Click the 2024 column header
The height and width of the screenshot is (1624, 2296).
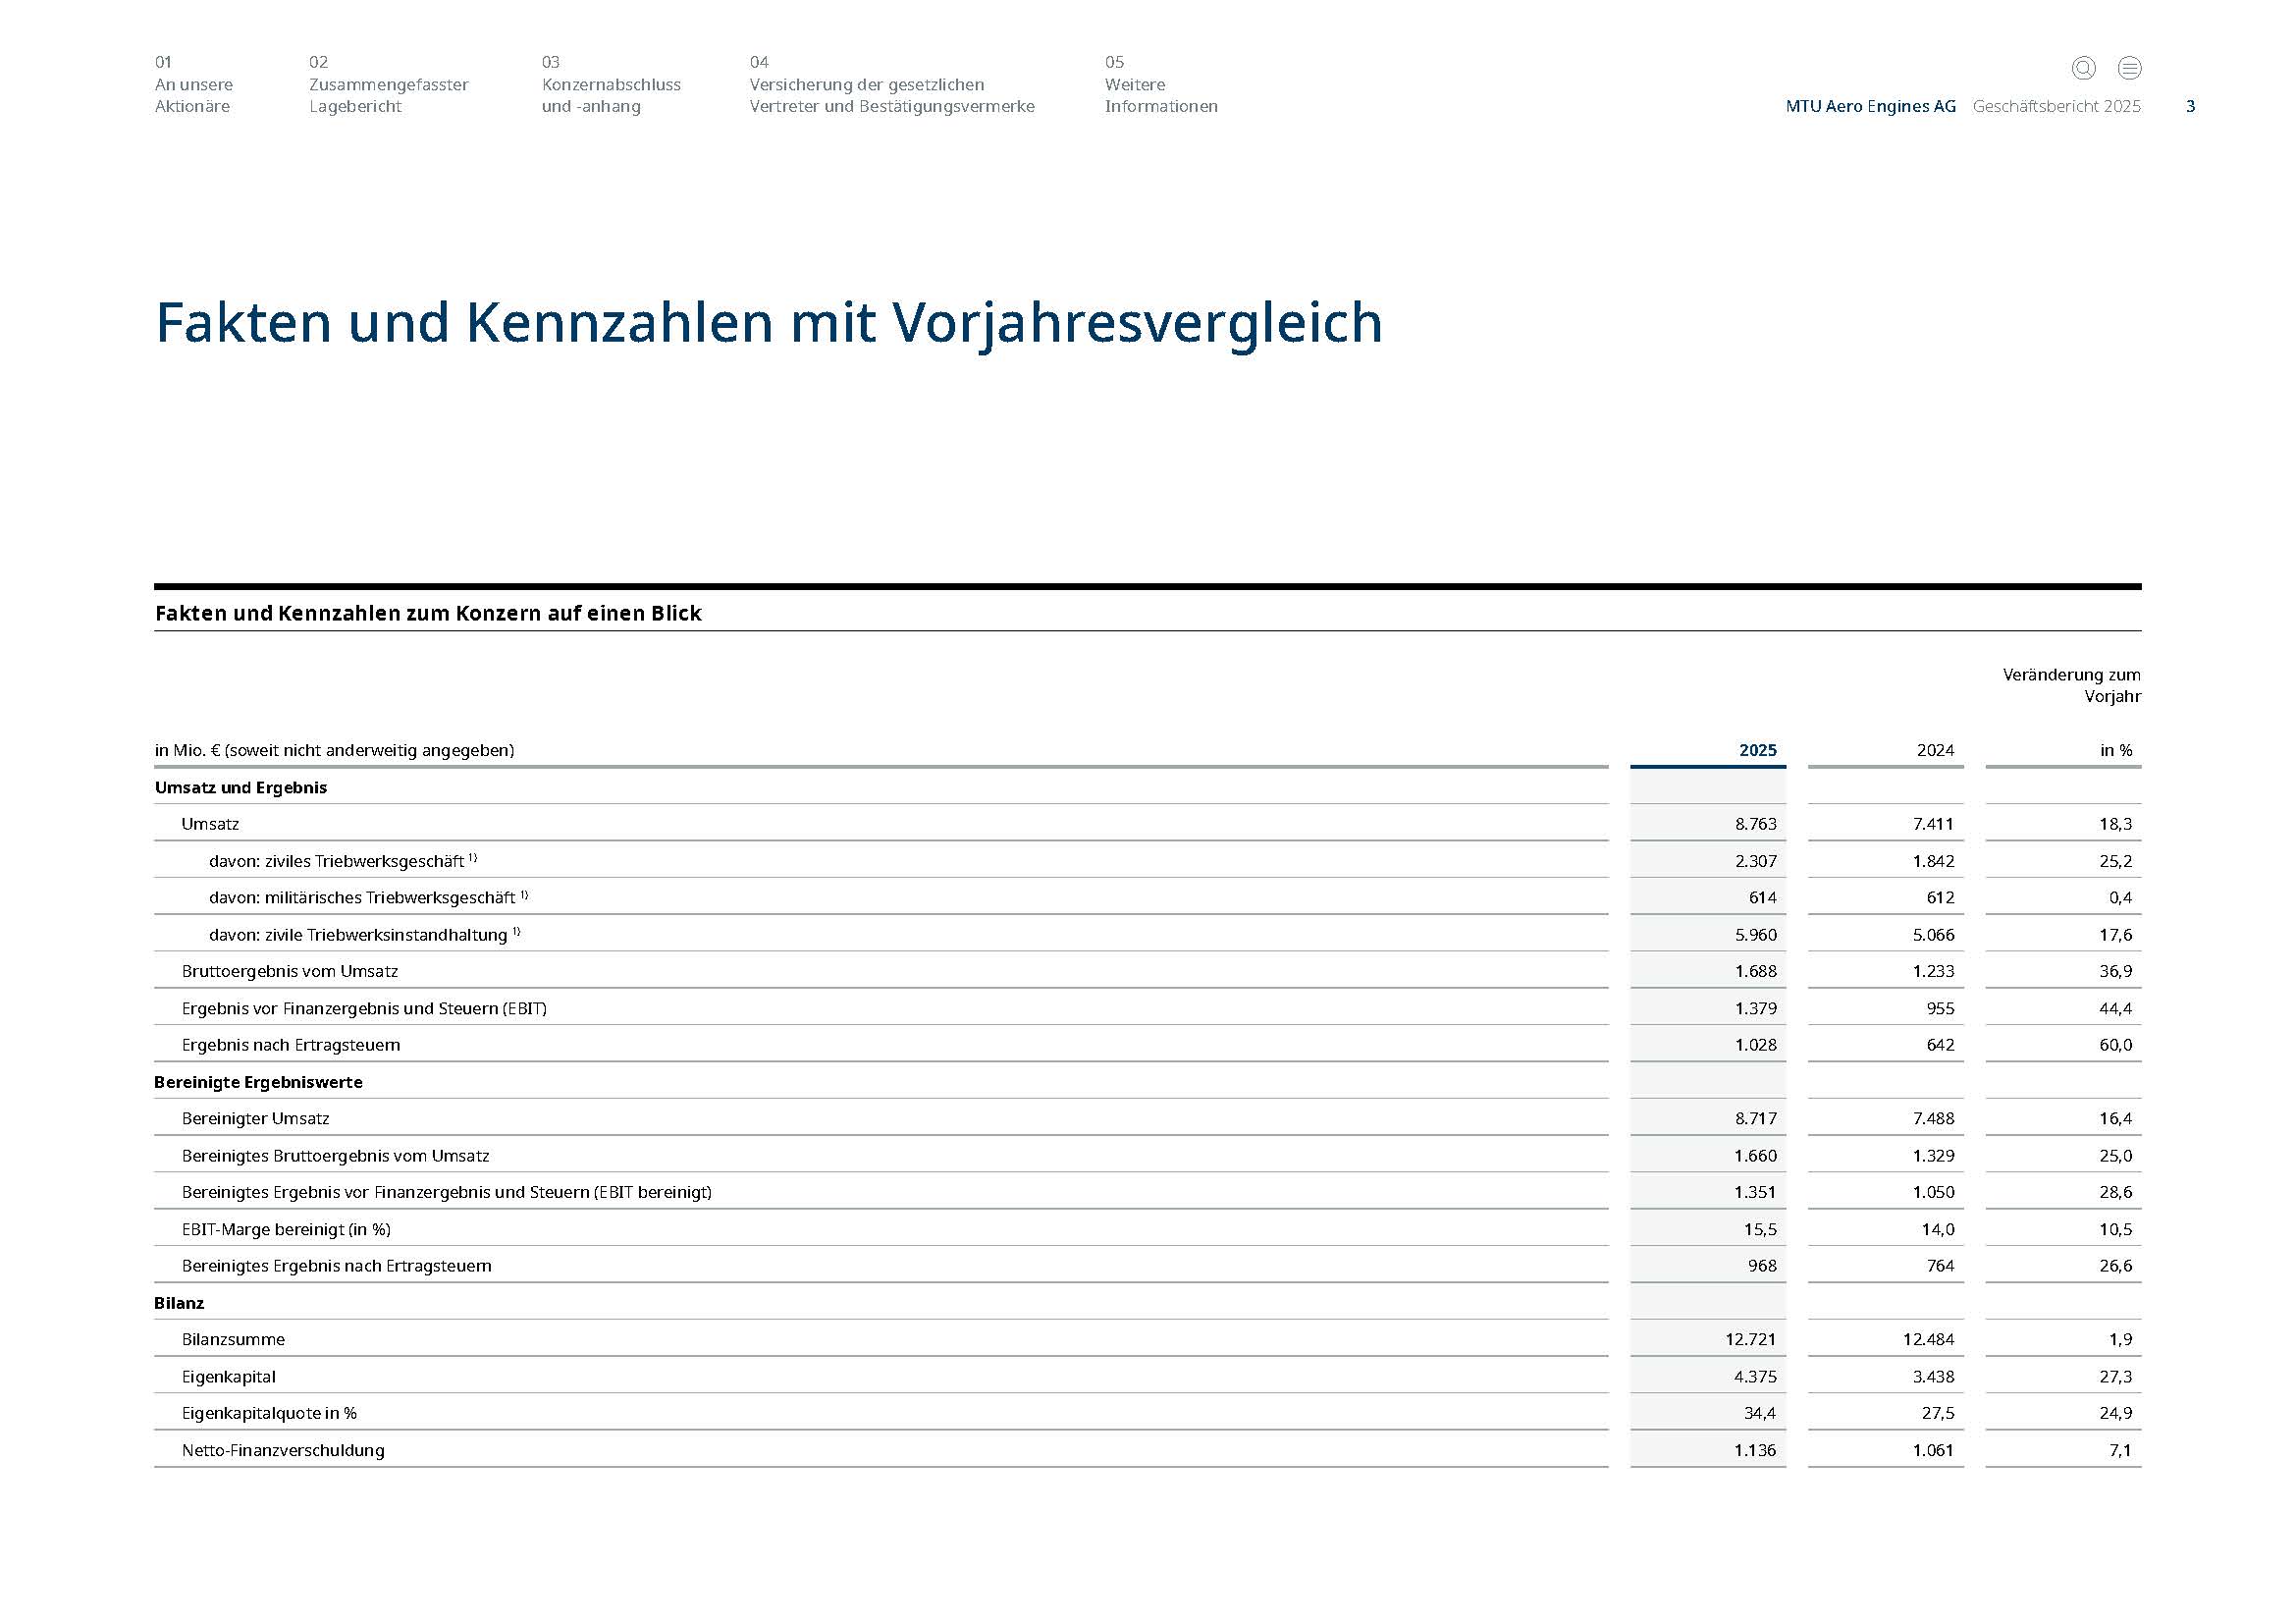click(1935, 750)
